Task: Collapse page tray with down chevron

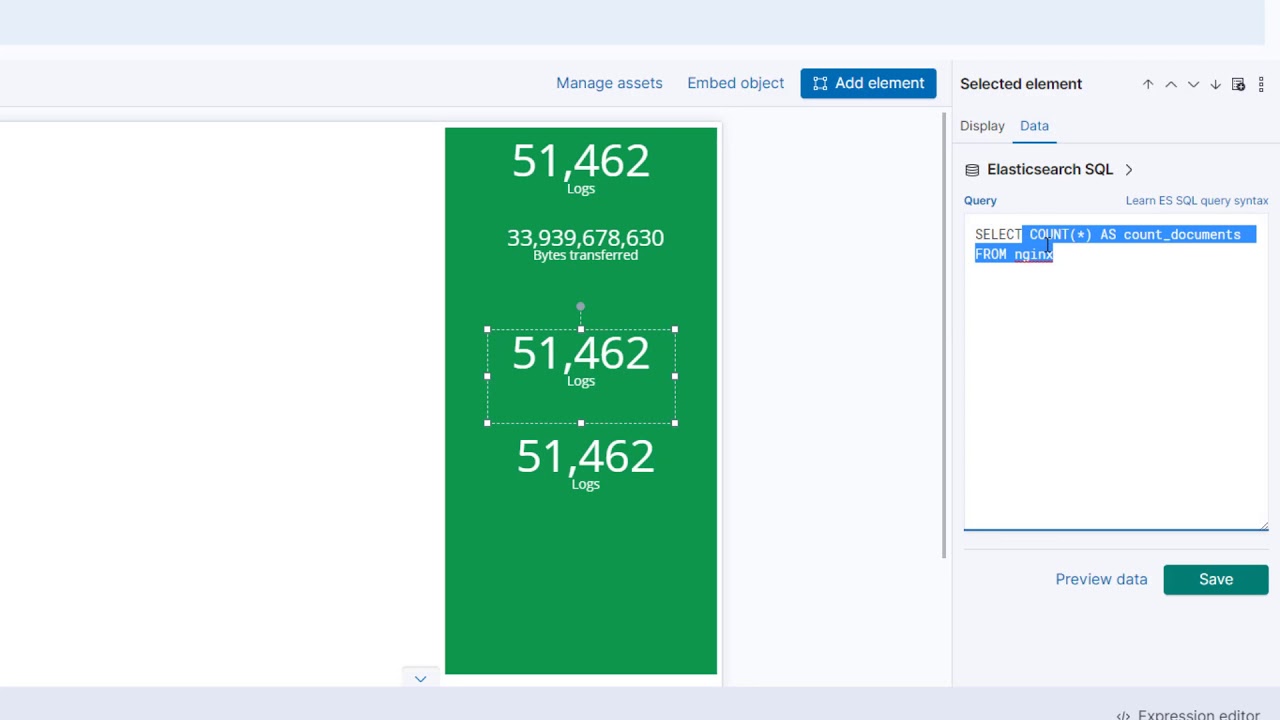Action: 420,679
